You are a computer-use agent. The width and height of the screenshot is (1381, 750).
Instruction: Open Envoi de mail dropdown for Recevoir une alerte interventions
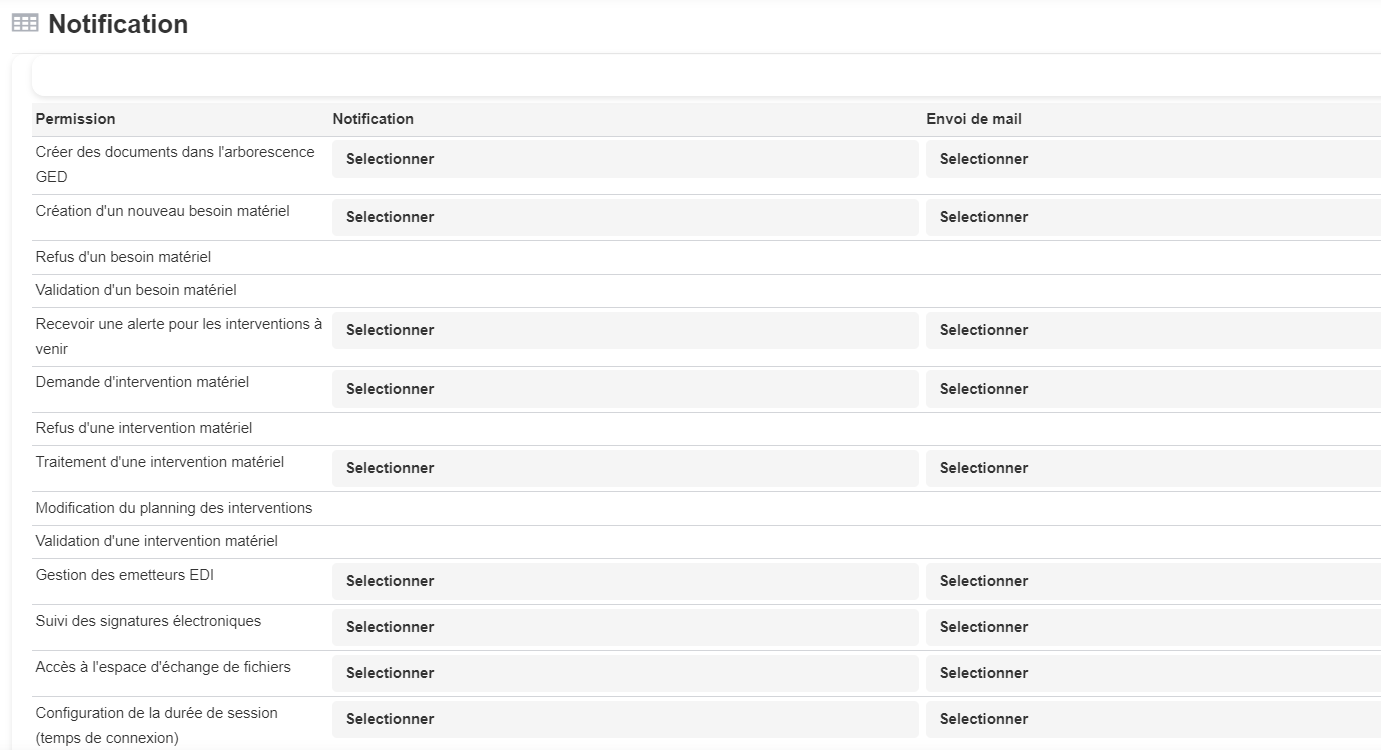(1153, 330)
